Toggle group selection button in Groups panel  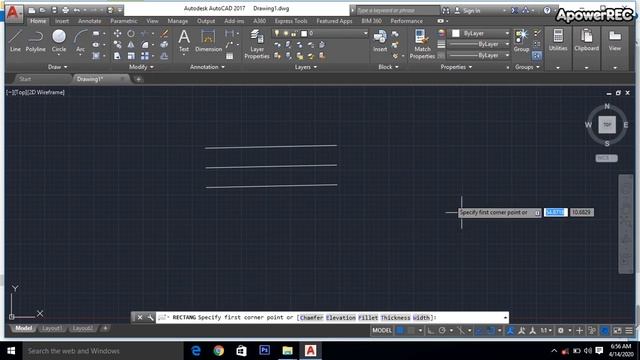537,56
